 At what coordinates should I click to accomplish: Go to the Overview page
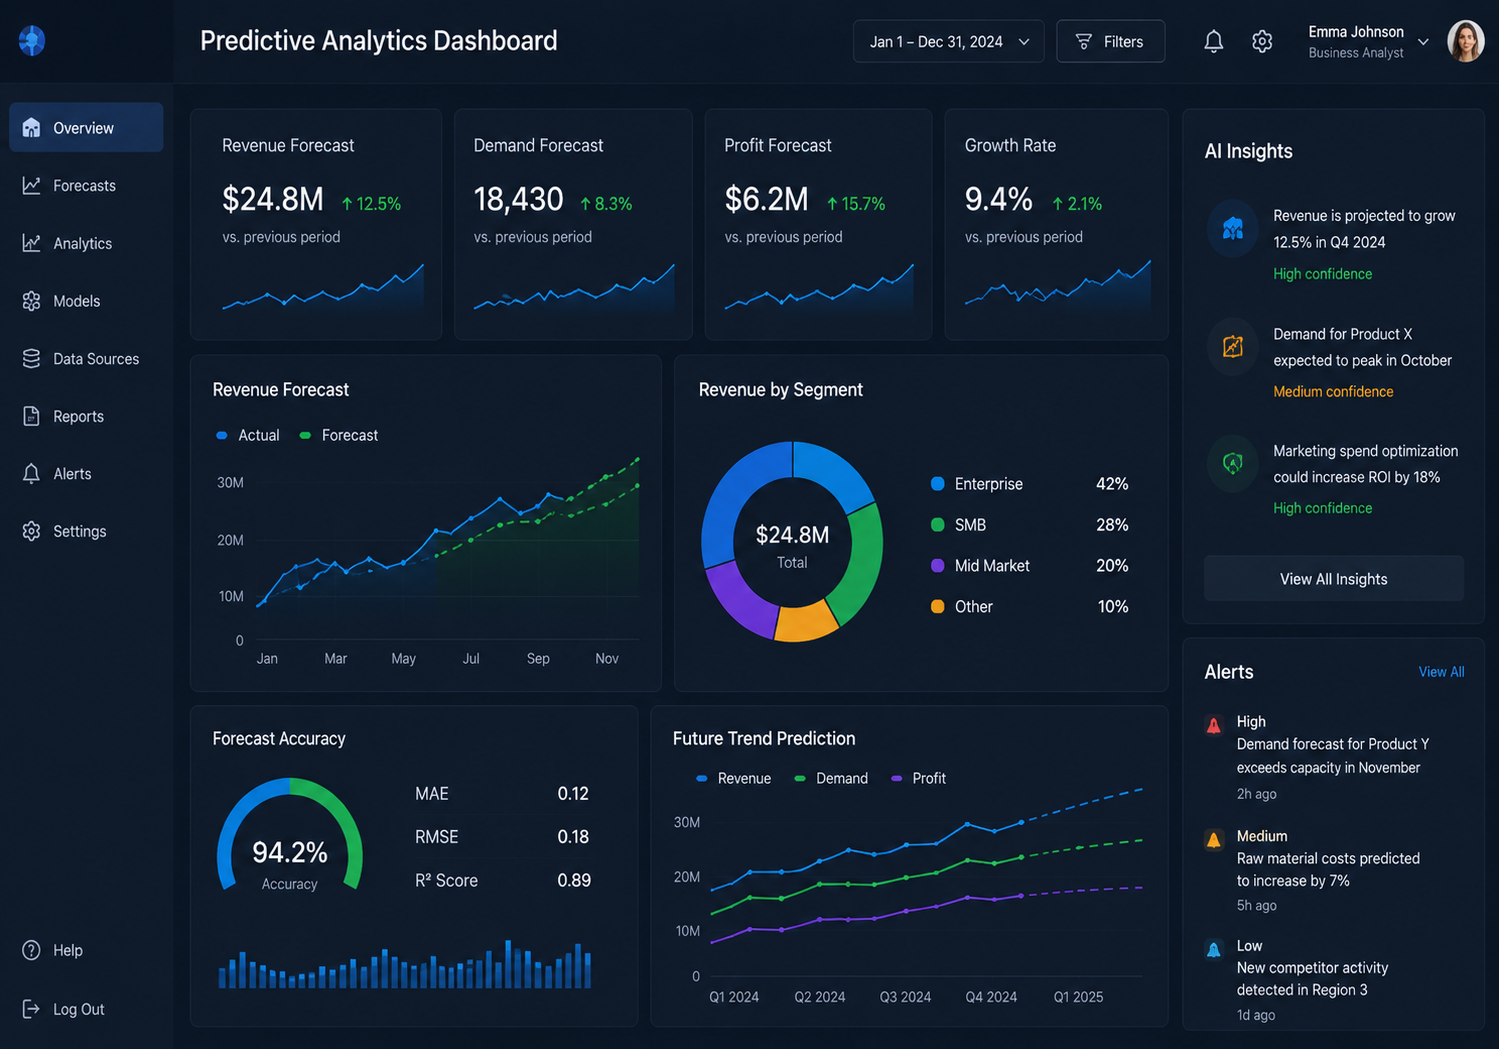point(86,128)
